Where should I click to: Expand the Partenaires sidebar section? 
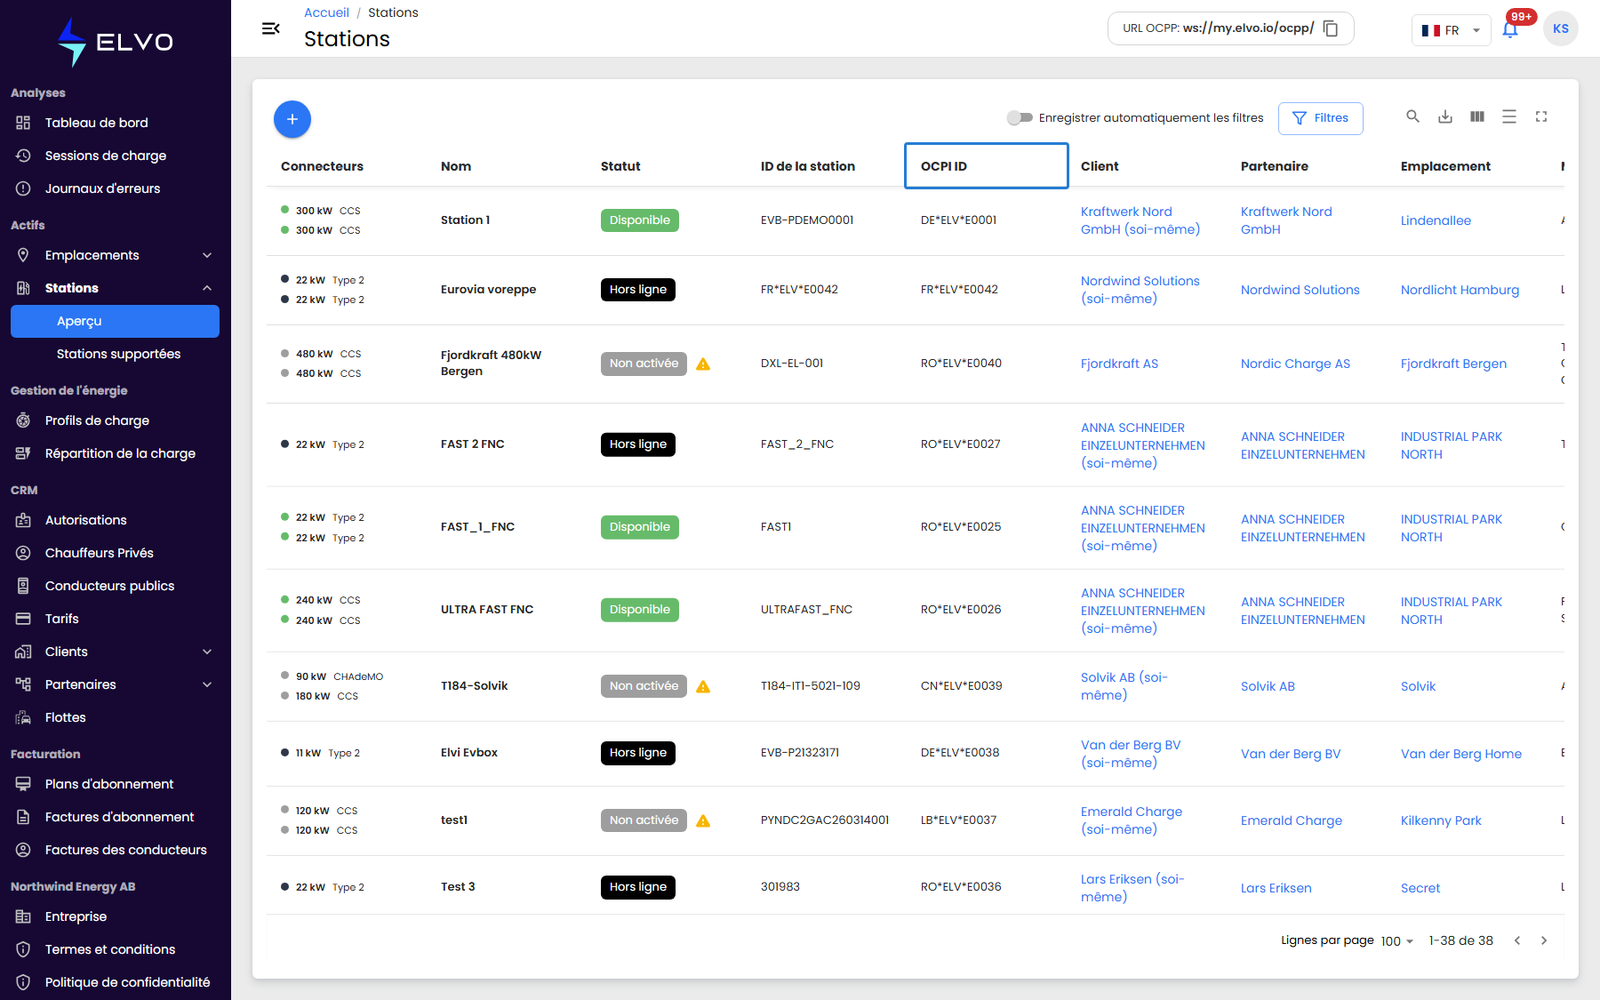click(115, 685)
